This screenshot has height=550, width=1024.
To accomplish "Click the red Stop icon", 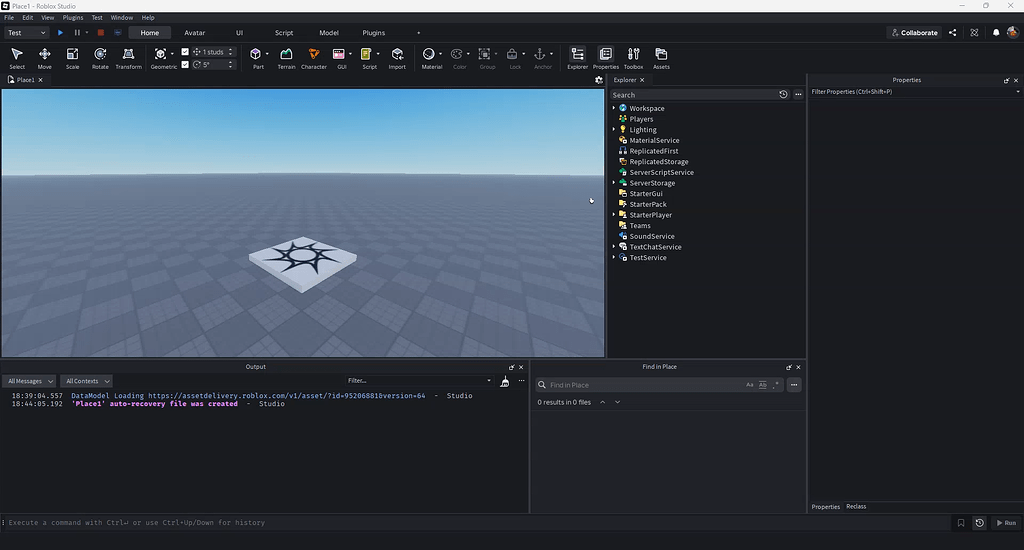I will (101, 33).
